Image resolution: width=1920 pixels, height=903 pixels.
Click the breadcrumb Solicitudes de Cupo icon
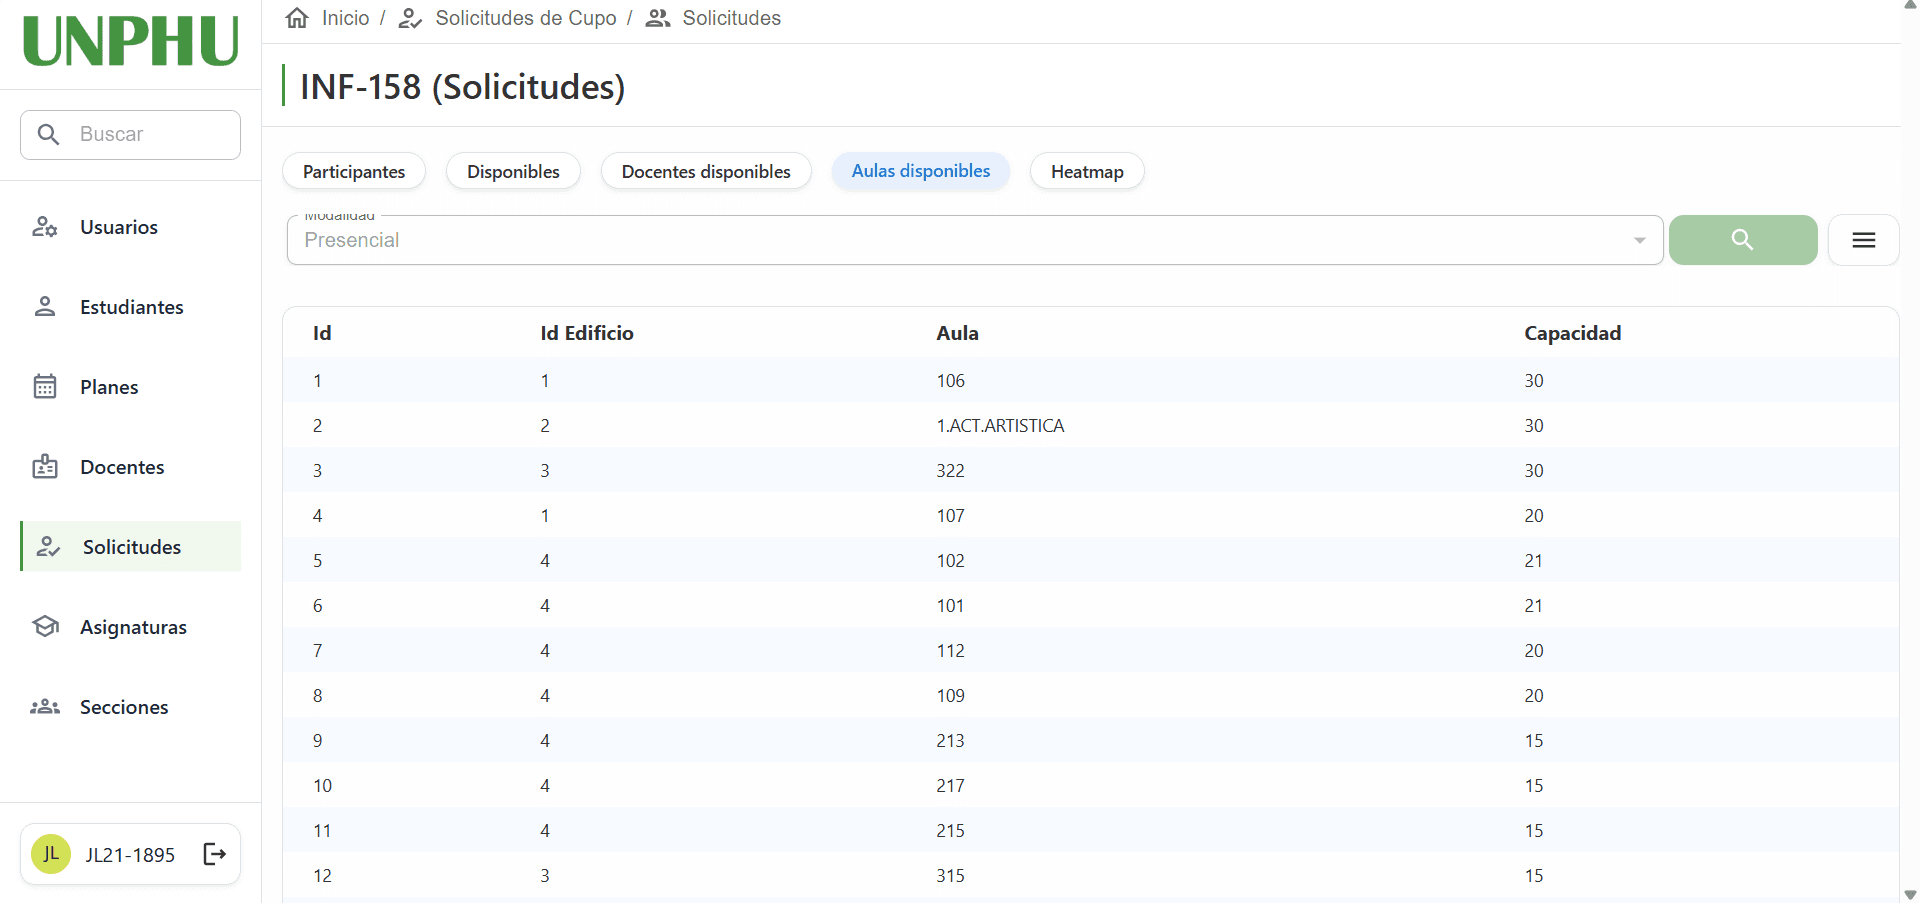click(410, 18)
